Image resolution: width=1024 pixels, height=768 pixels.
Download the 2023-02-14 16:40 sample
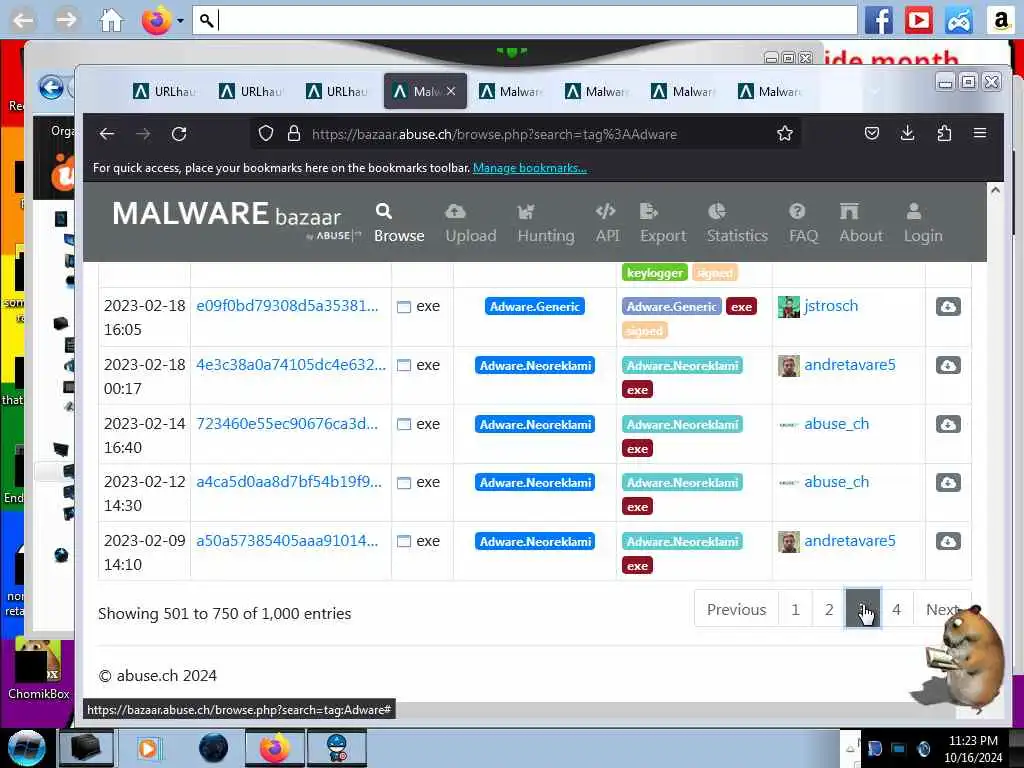(948, 424)
